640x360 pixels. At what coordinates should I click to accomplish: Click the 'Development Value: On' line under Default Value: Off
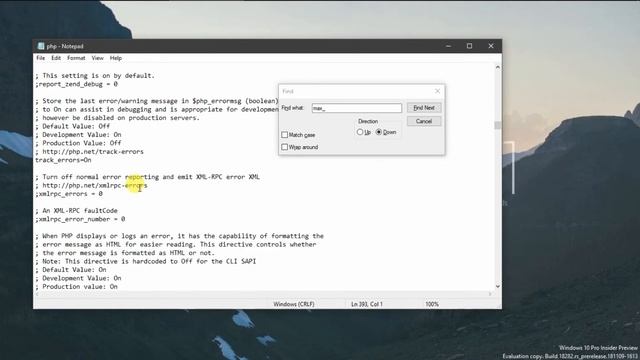pos(78,135)
